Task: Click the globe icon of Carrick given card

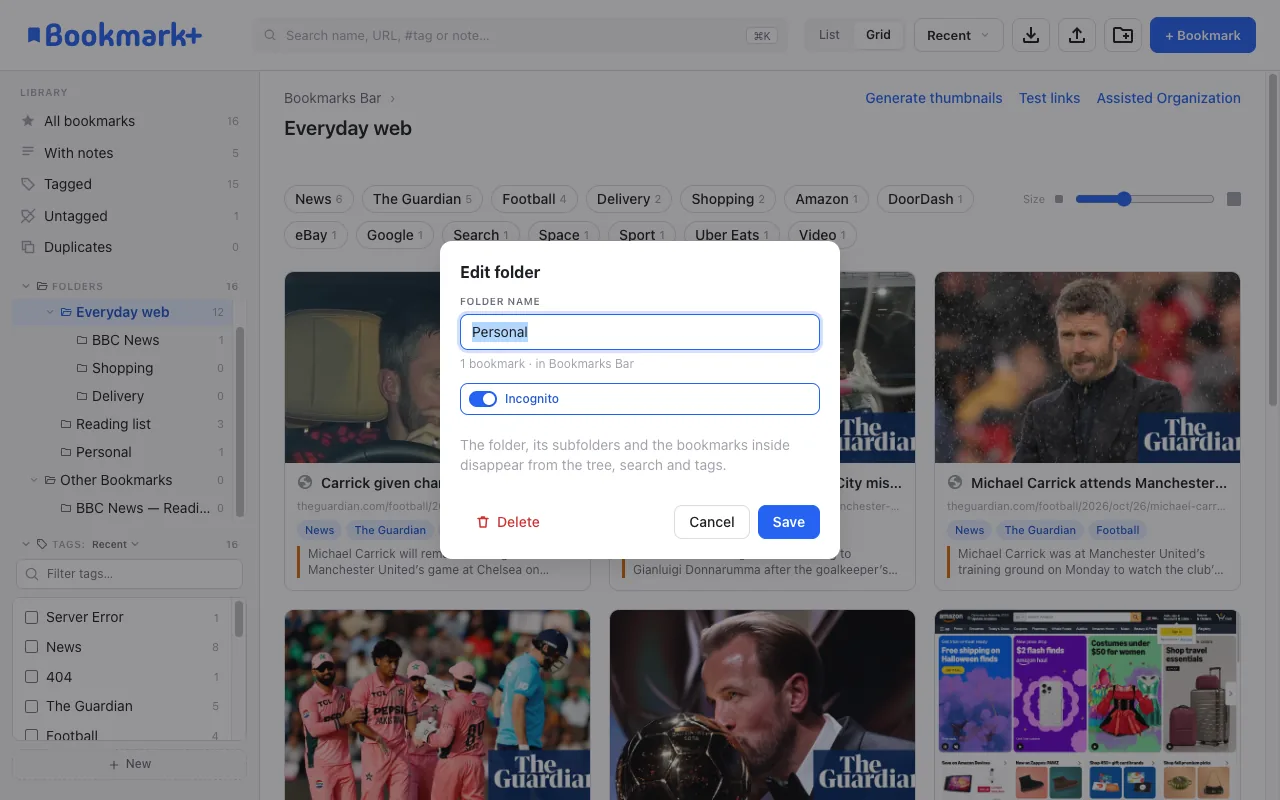Action: point(305,482)
